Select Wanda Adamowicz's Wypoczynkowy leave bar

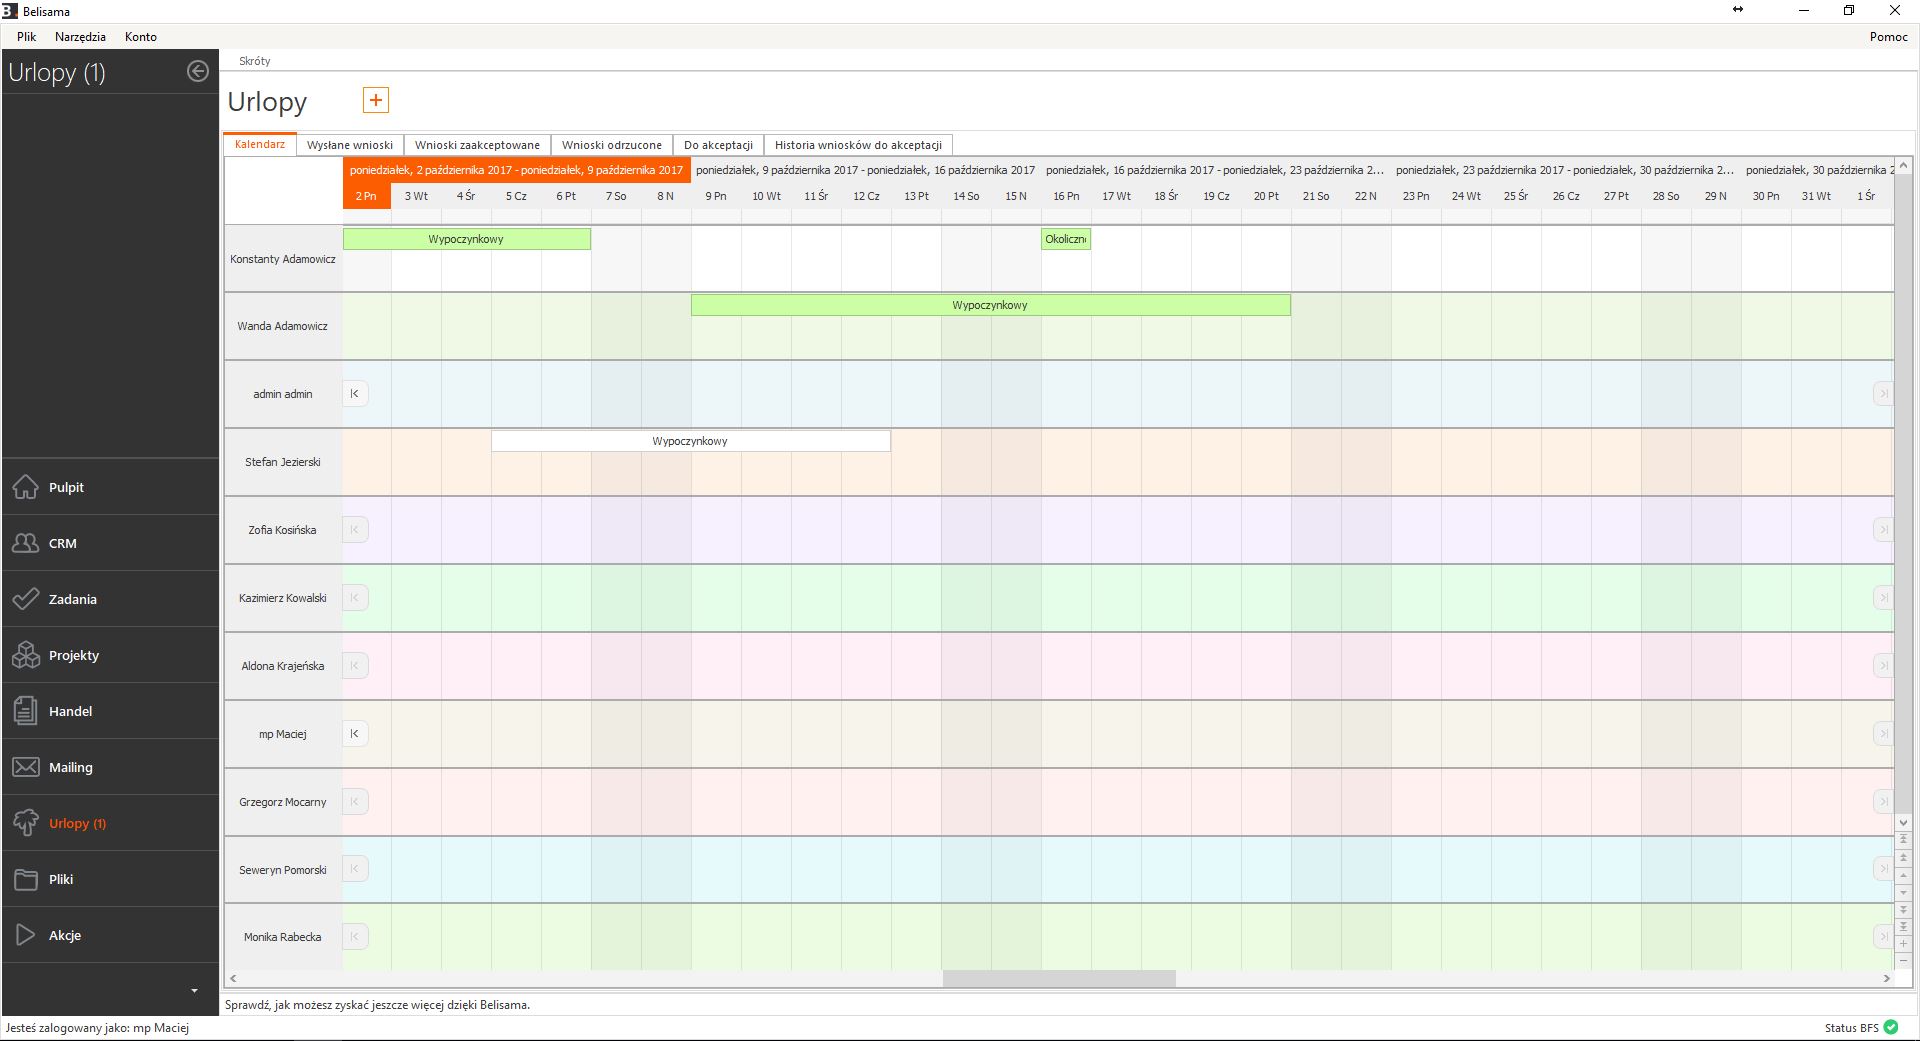click(990, 305)
